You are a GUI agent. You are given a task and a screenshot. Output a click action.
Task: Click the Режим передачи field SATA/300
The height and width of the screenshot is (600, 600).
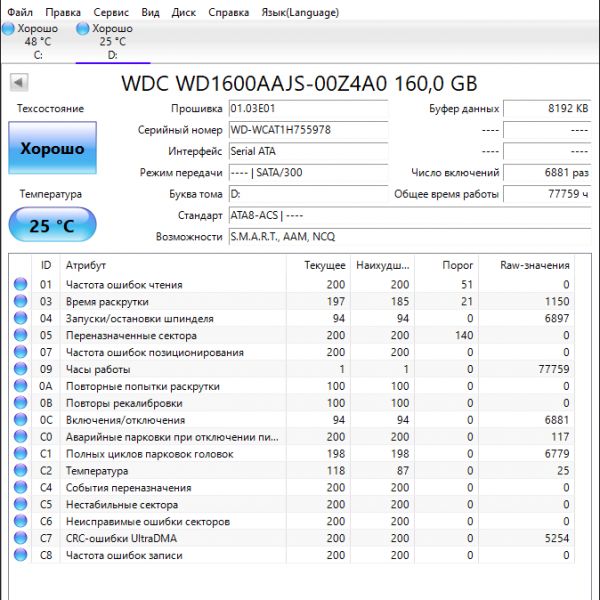(x=308, y=173)
